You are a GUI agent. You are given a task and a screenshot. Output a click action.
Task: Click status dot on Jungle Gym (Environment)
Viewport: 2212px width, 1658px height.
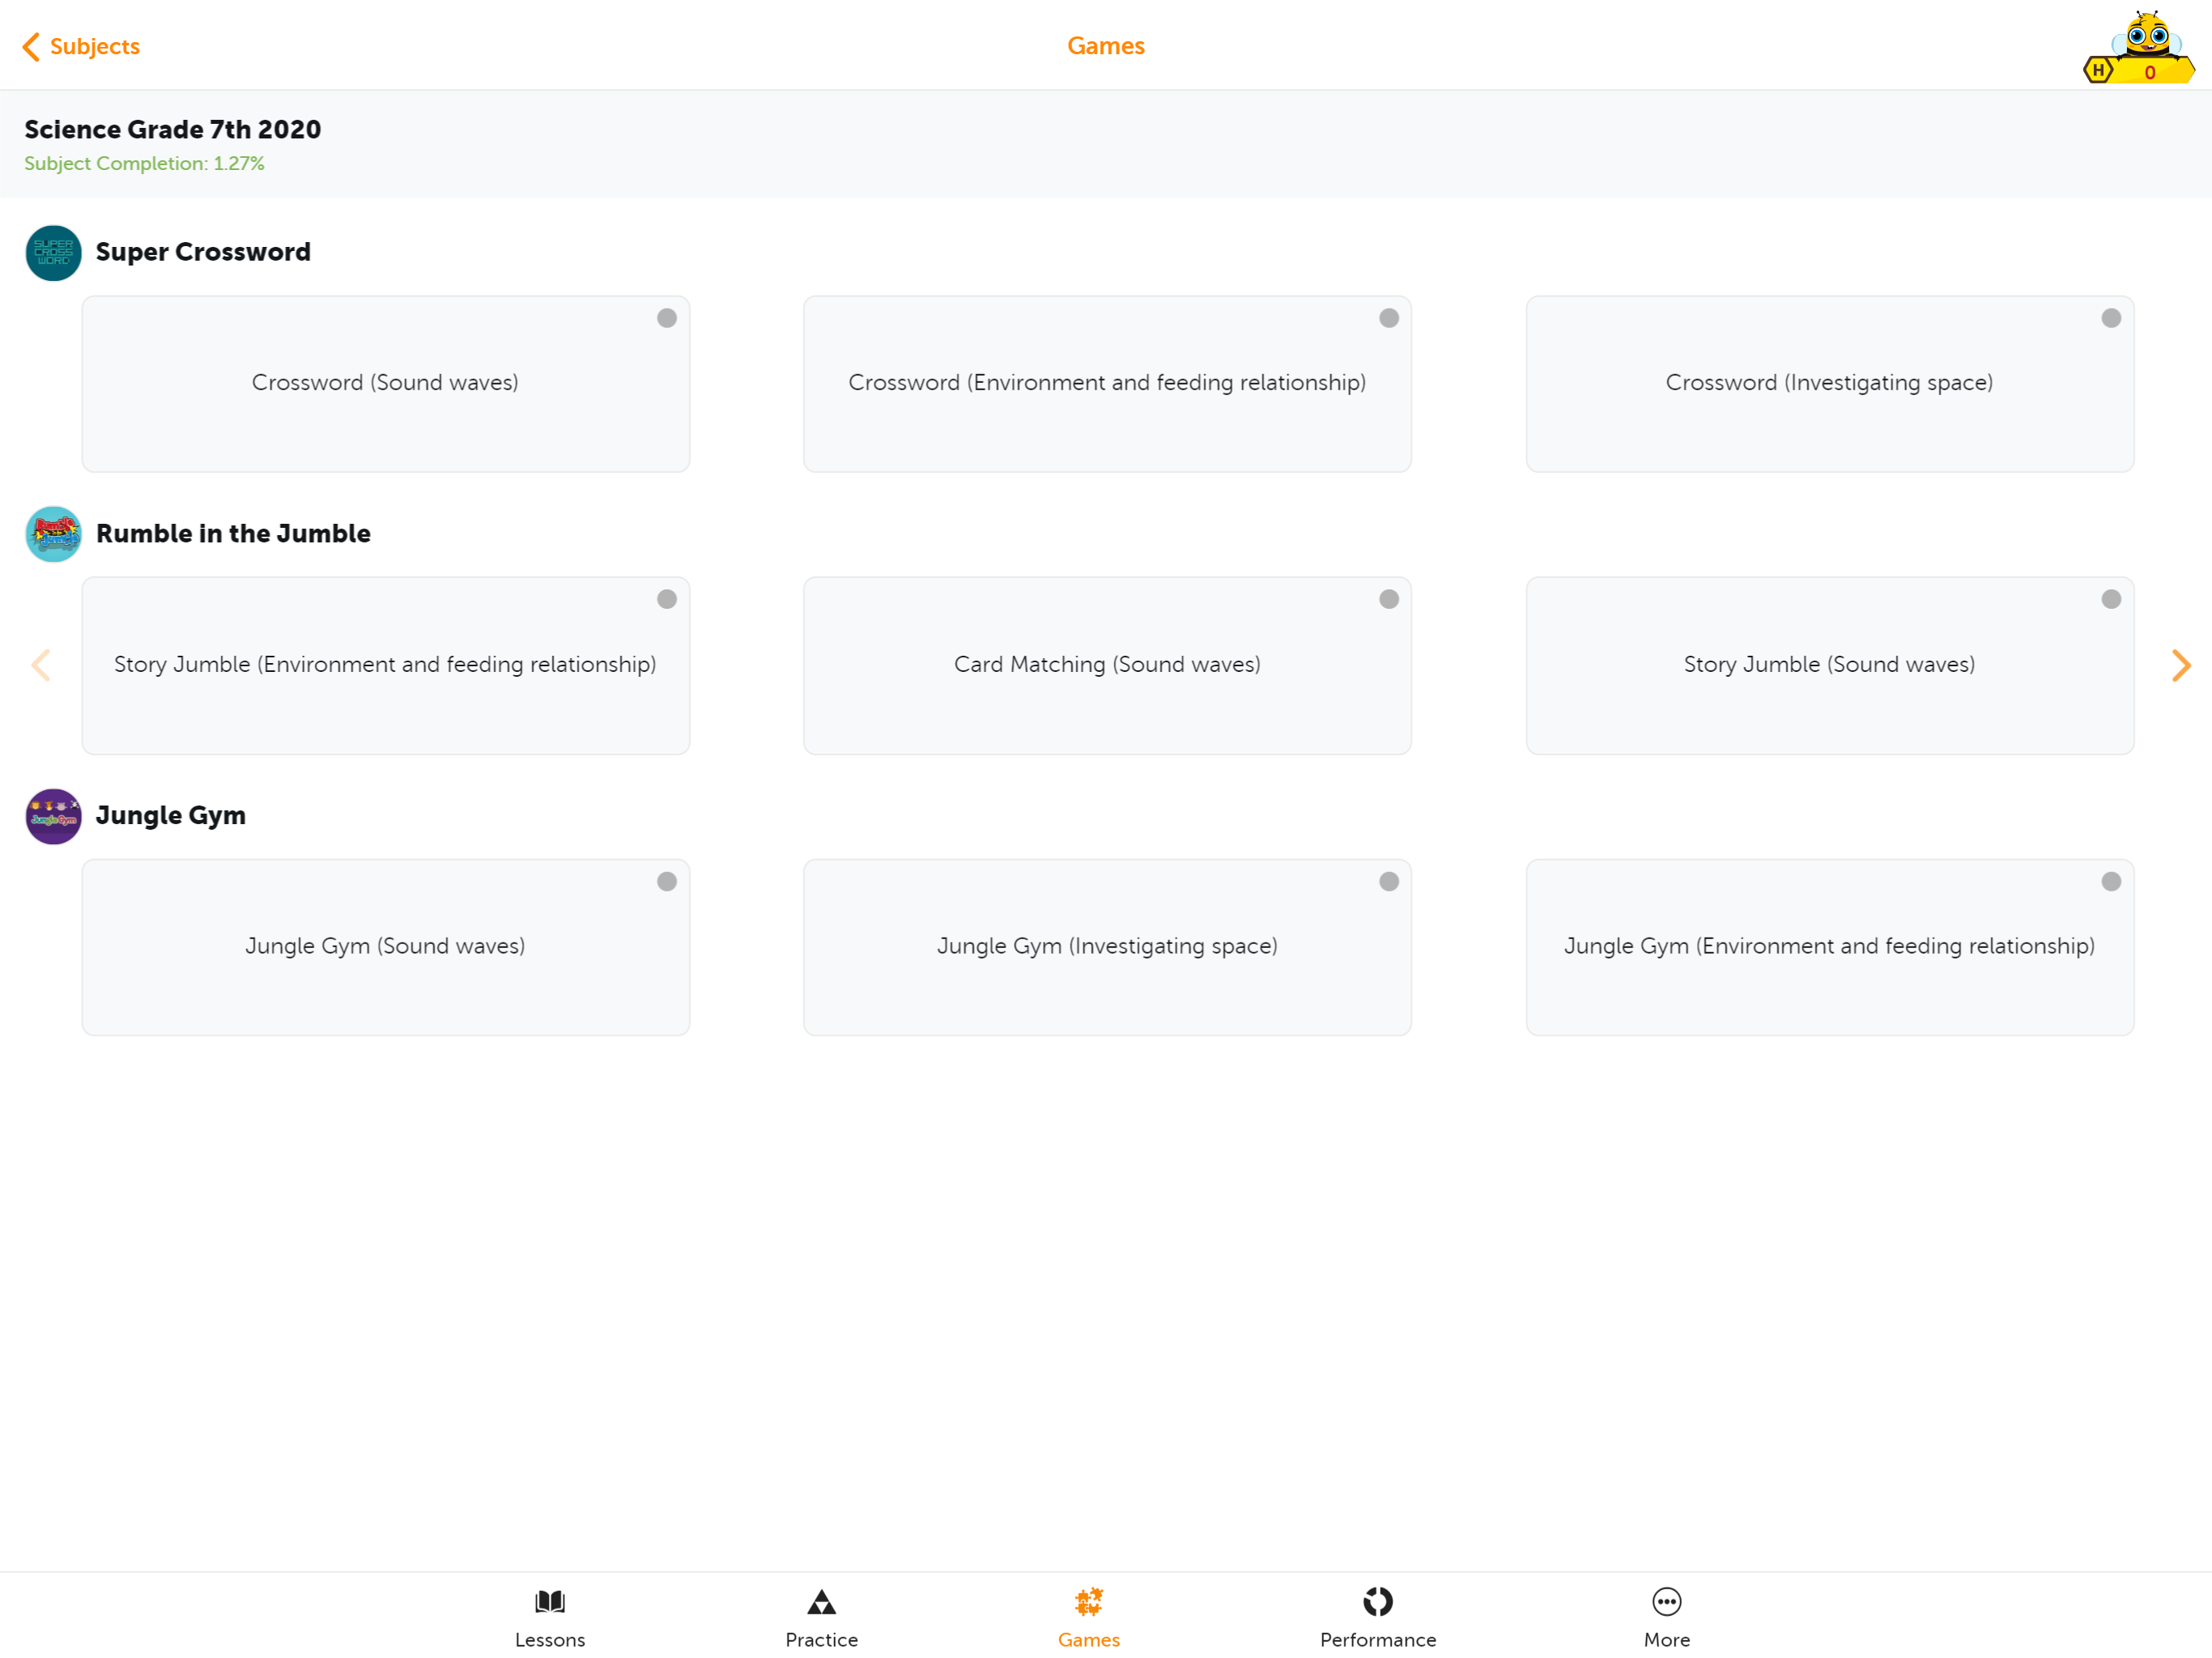coord(2111,881)
